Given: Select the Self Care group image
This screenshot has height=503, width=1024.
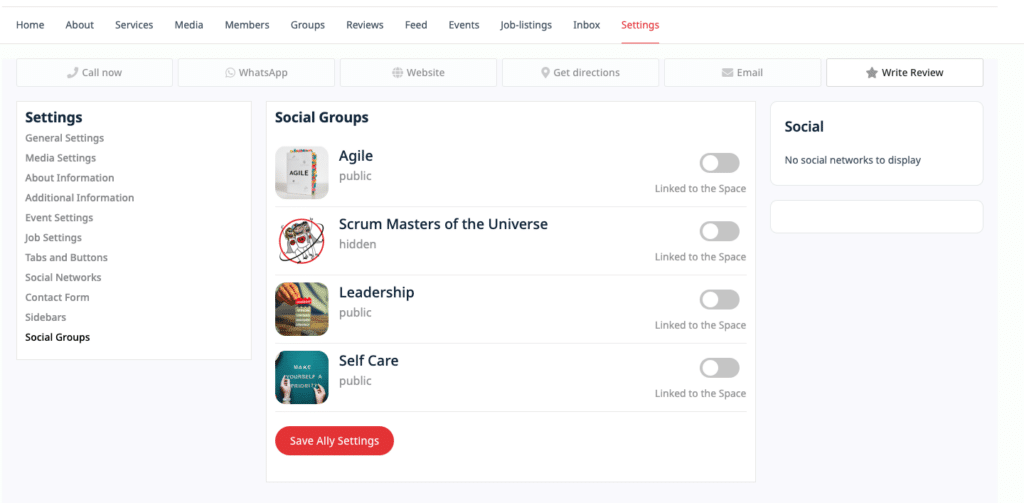Looking at the screenshot, I should click(x=302, y=378).
